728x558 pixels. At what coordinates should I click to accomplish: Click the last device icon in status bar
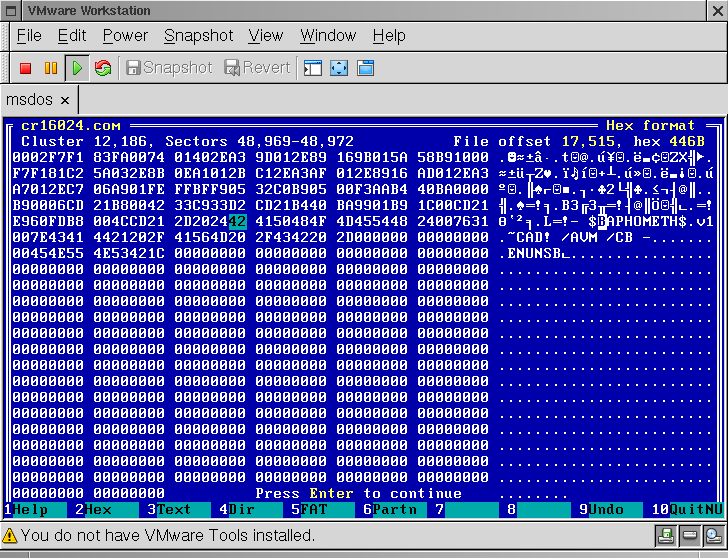713,536
